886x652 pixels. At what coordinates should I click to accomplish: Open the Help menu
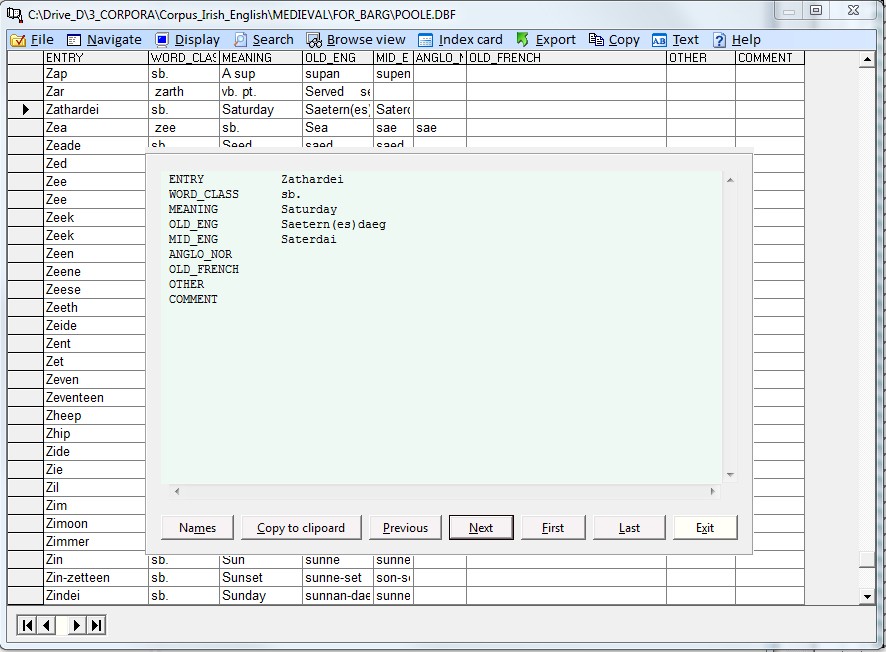[735, 40]
